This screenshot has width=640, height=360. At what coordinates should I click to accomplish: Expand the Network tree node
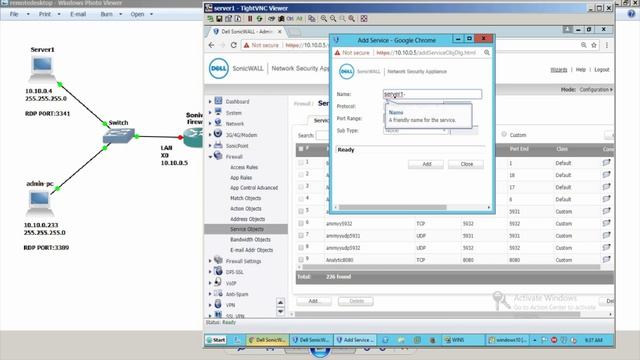point(210,123)
